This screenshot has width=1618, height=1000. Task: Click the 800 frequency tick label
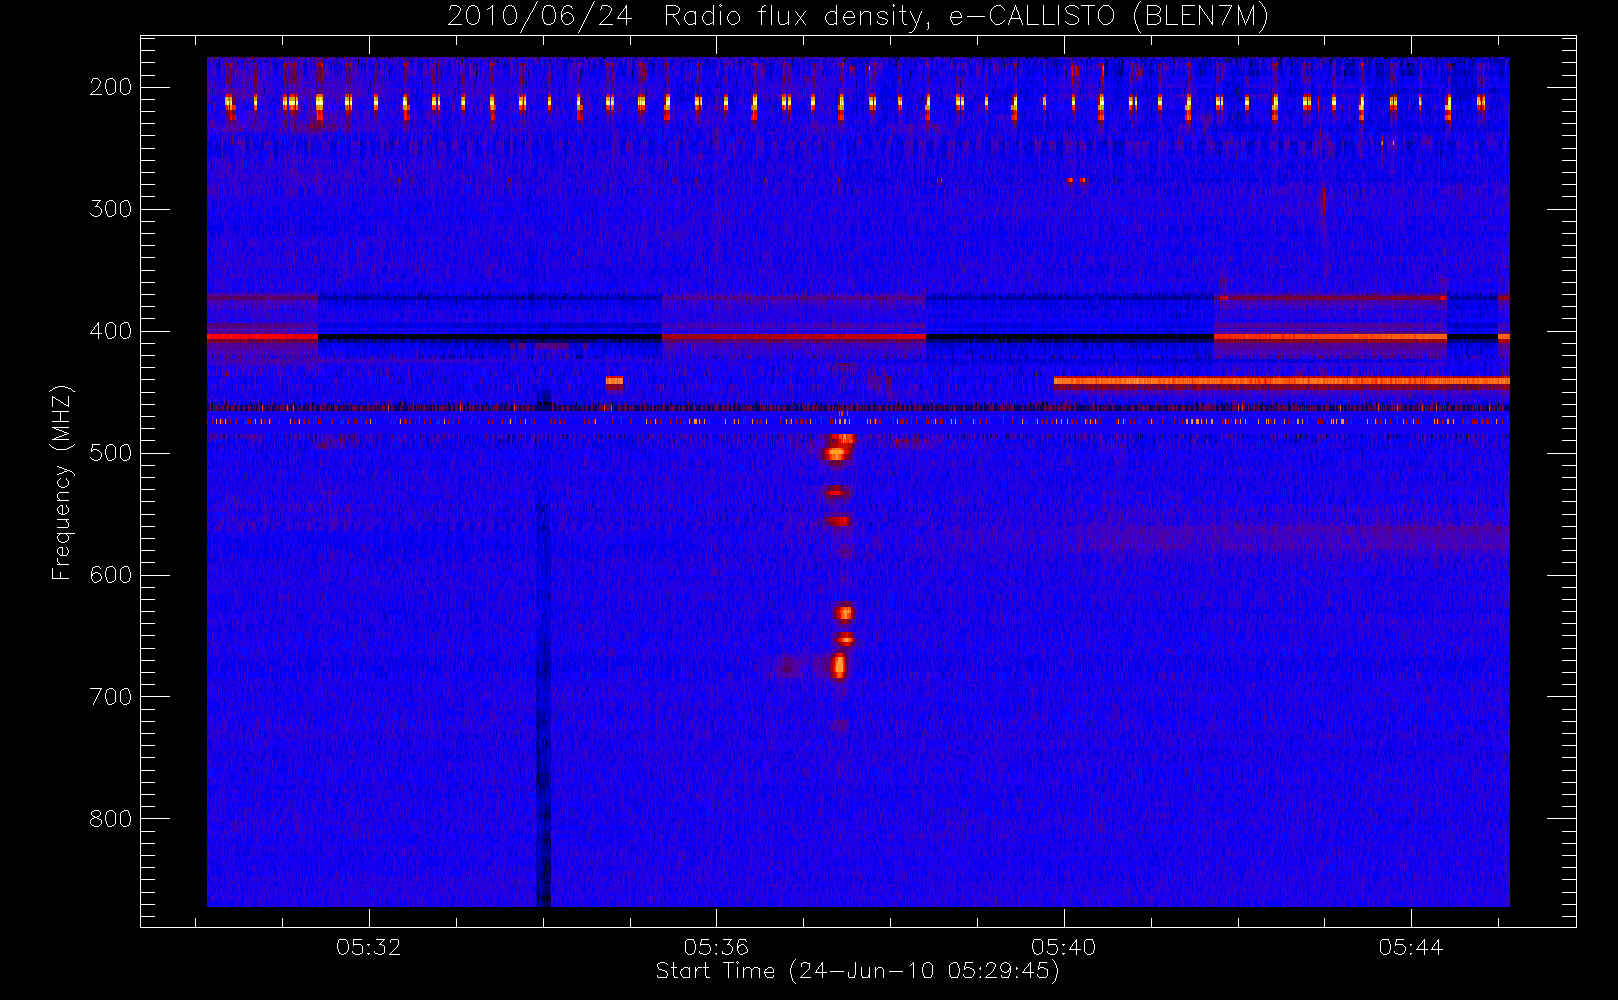(110, 819)
